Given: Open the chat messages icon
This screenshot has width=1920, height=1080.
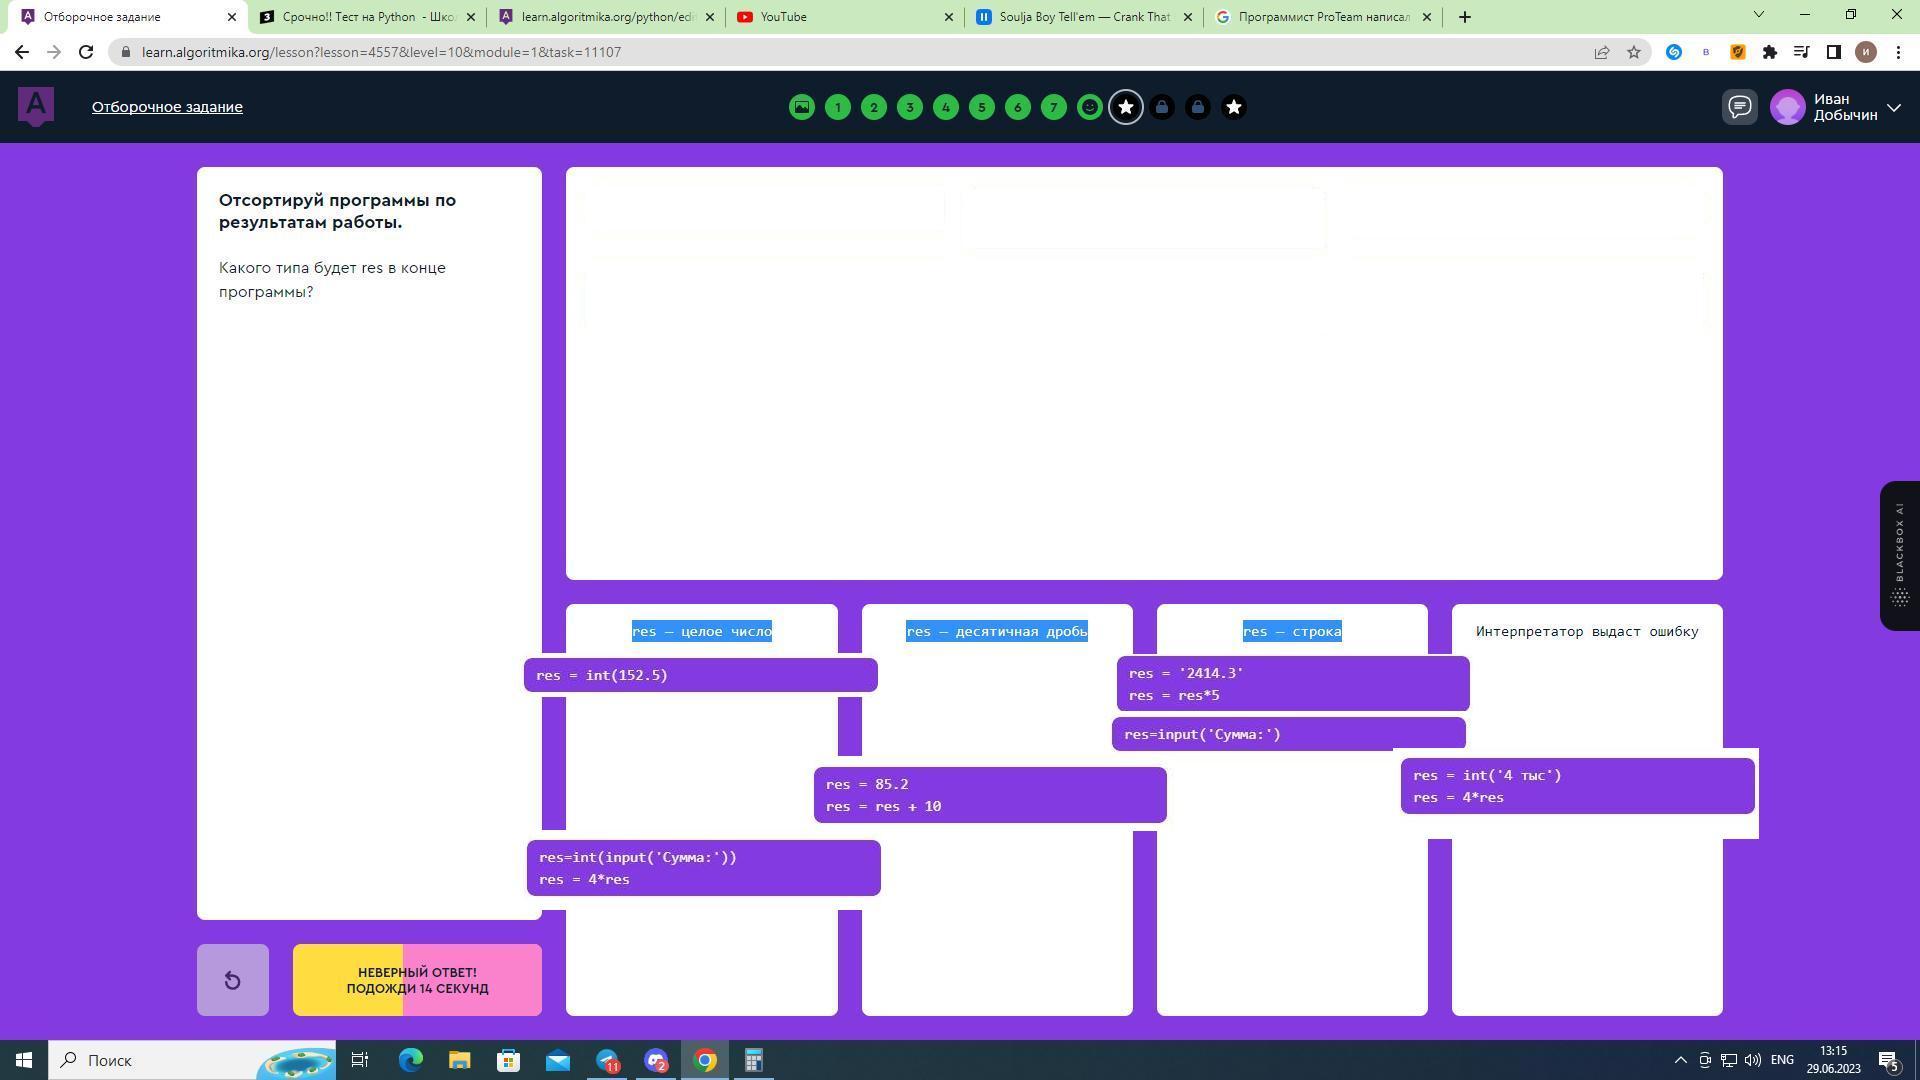Looking at the screenshot, I should pos(1740,107).
